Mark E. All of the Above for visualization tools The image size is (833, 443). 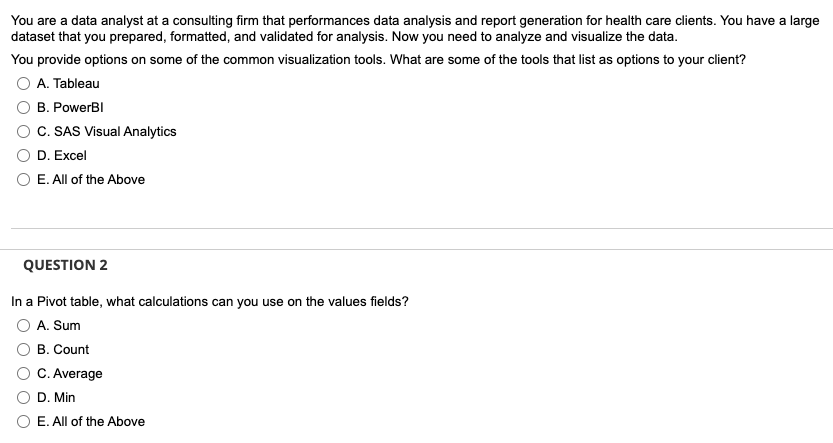(23, 180)
